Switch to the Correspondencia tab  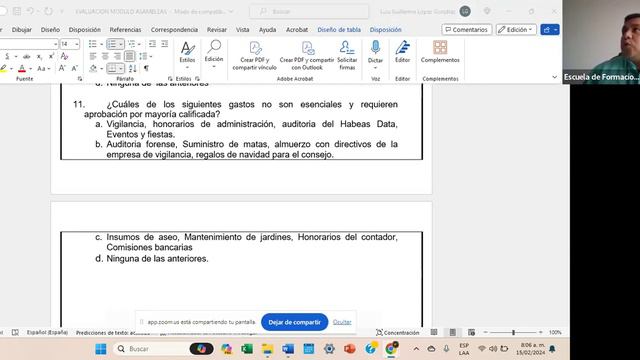click(174, 30)
